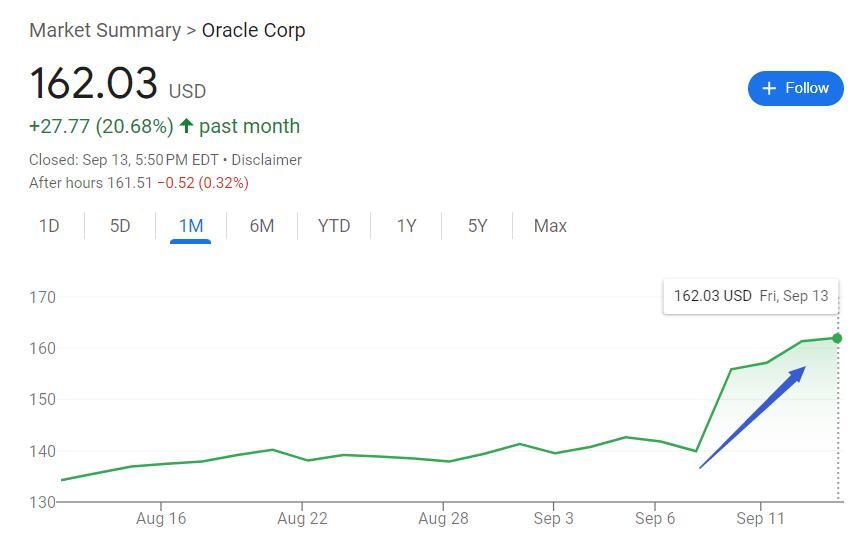Click the green endpoint dot on chart
This screenshot has width=856, height=541.
pos(837,338)
